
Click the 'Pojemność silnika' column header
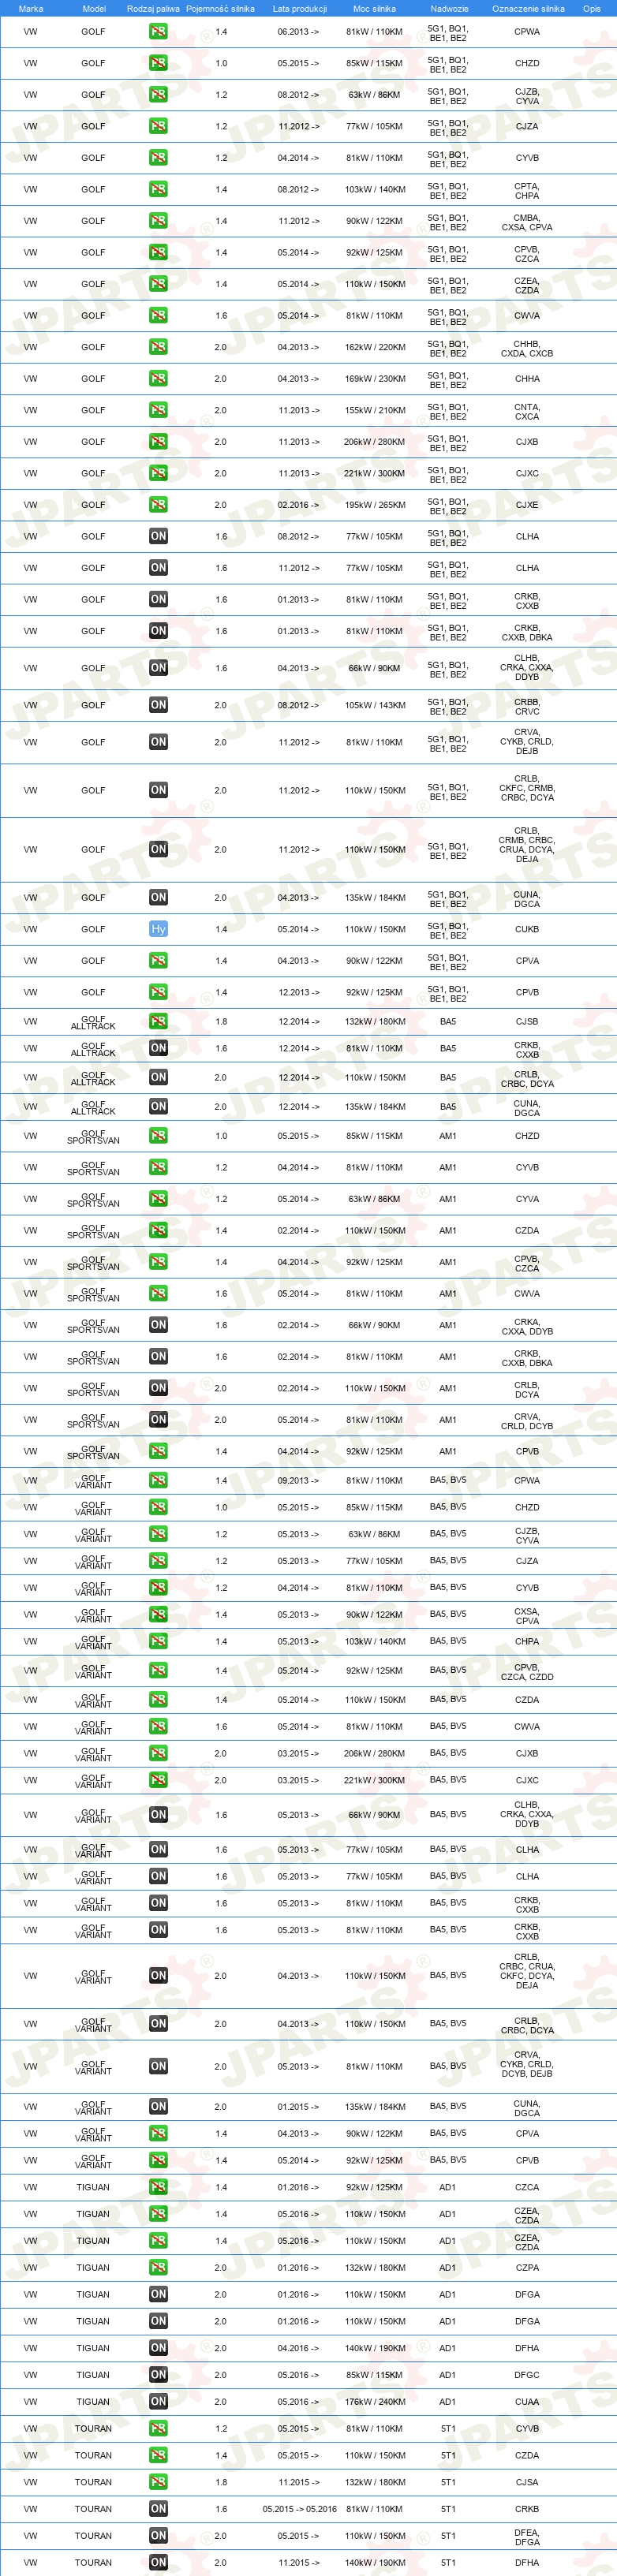click(x=220, y=8)
